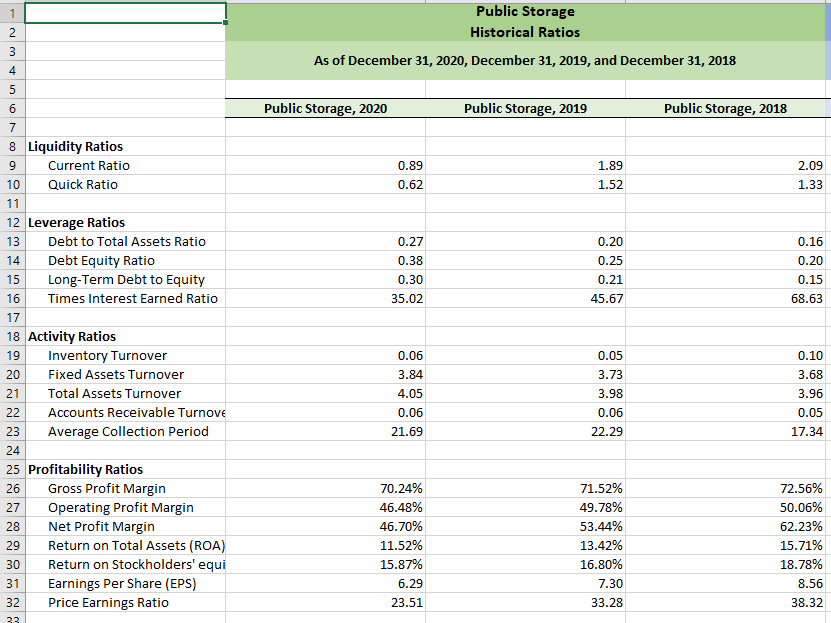Screen dimensions: 831x623
Task: Select the merged title cell reading "Public Storage"
Action: [525, 11]
